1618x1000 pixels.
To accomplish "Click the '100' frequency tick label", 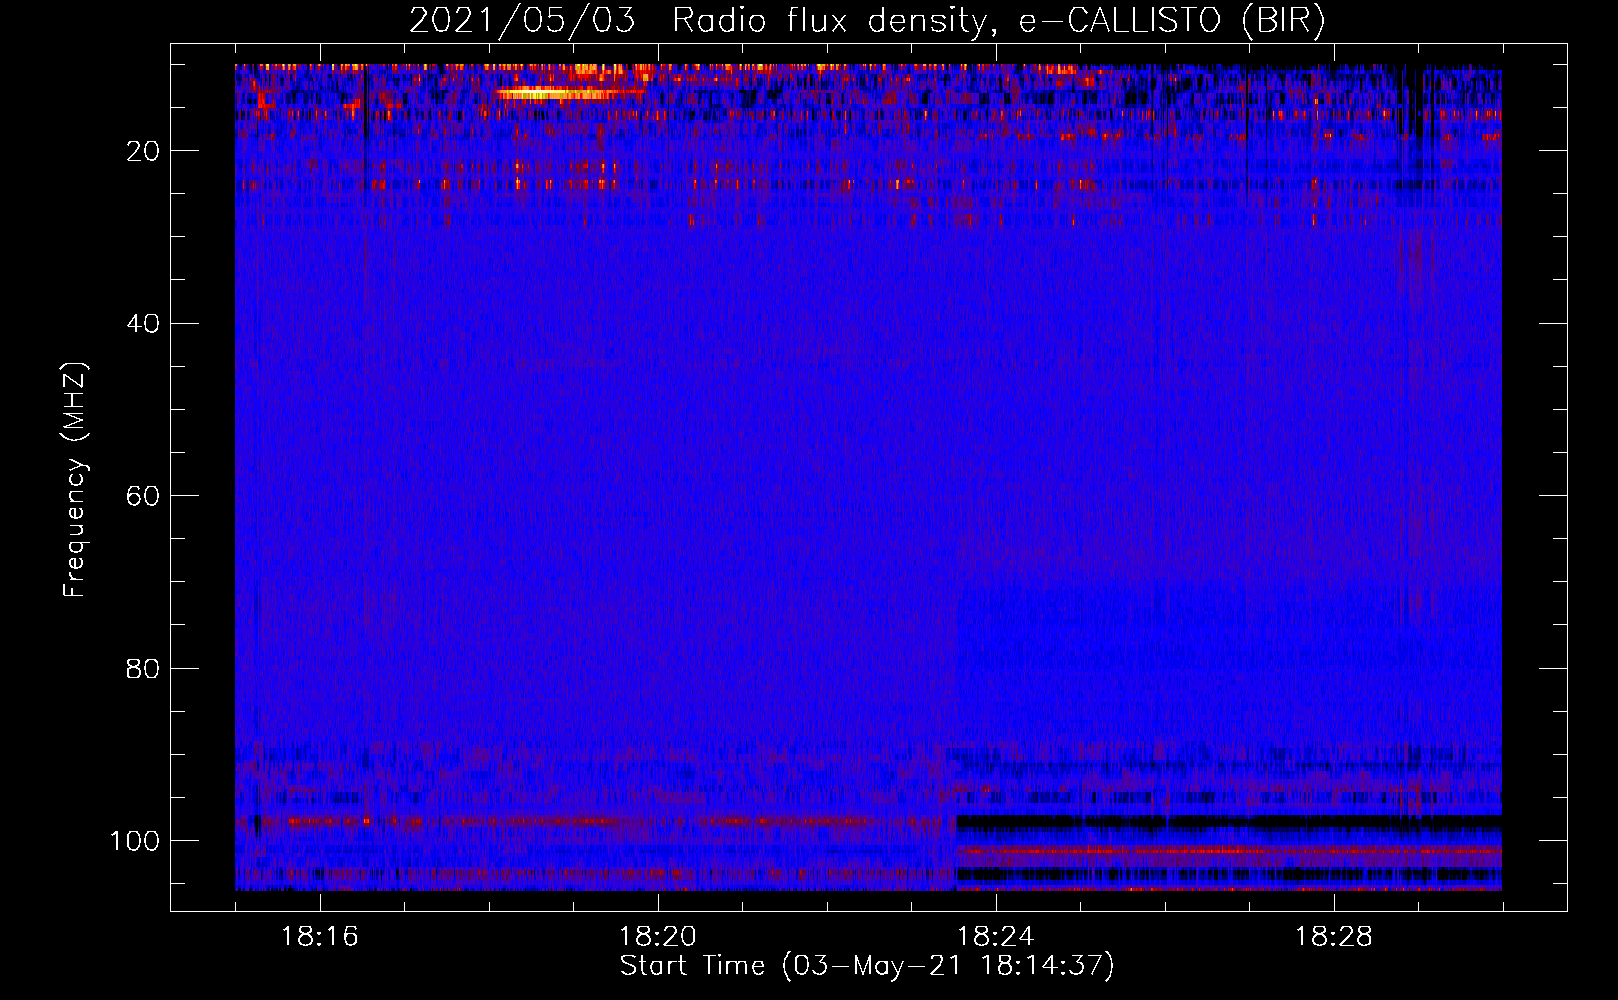I will pyautogui.click(x=135, y=841).
